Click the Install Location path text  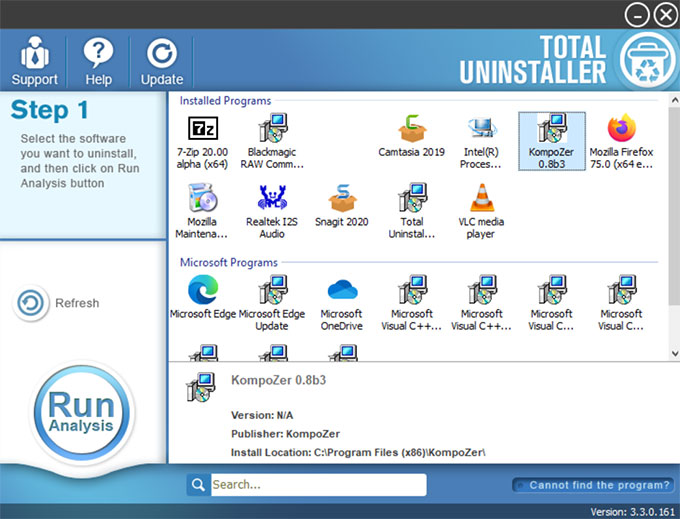(x=358, y=453)
